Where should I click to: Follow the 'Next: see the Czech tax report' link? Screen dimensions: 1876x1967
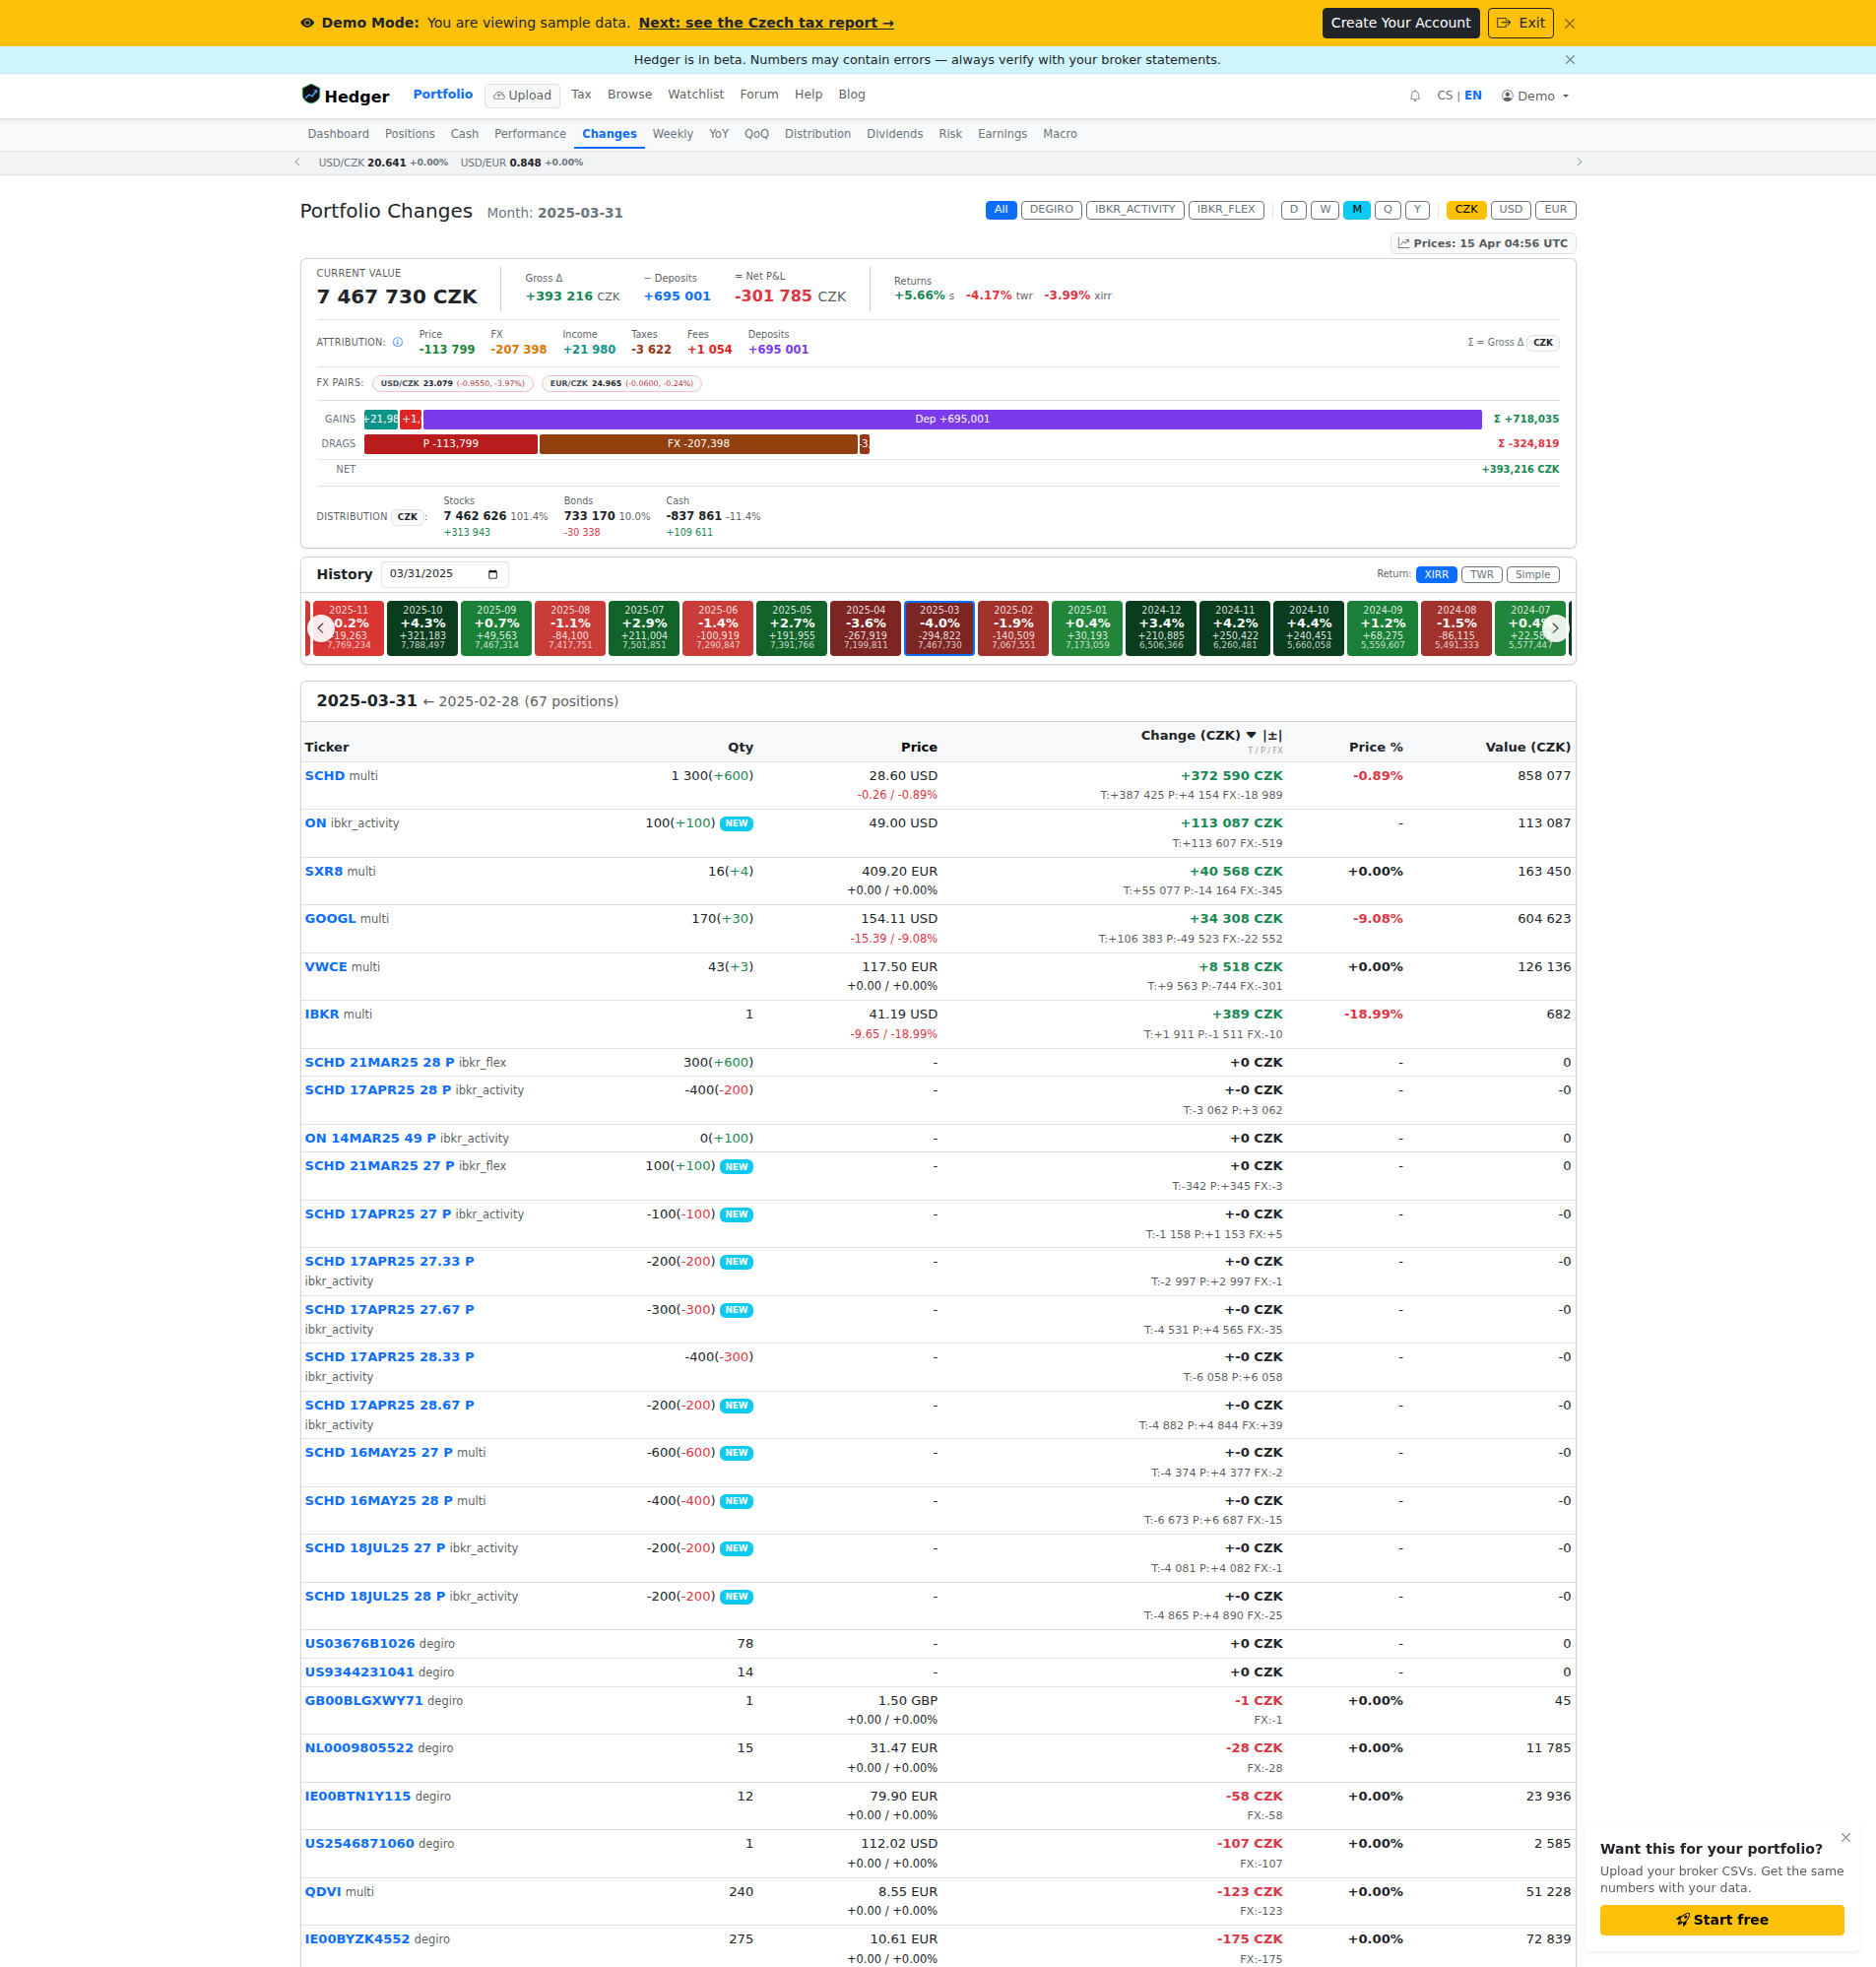pos(766,23)
